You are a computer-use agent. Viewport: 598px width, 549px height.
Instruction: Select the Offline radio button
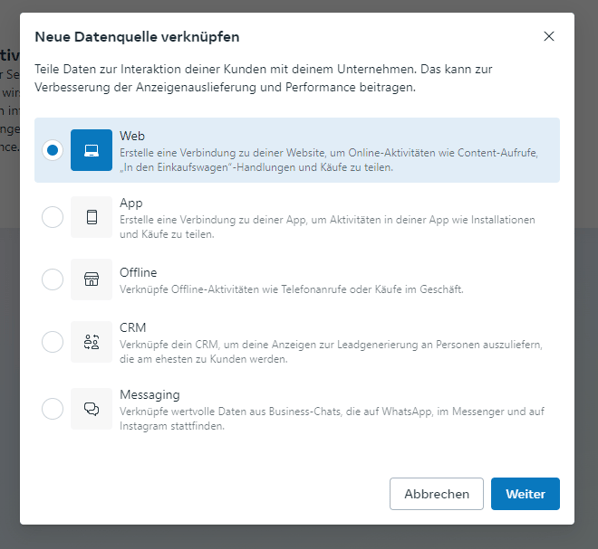[x=53, y=279]
